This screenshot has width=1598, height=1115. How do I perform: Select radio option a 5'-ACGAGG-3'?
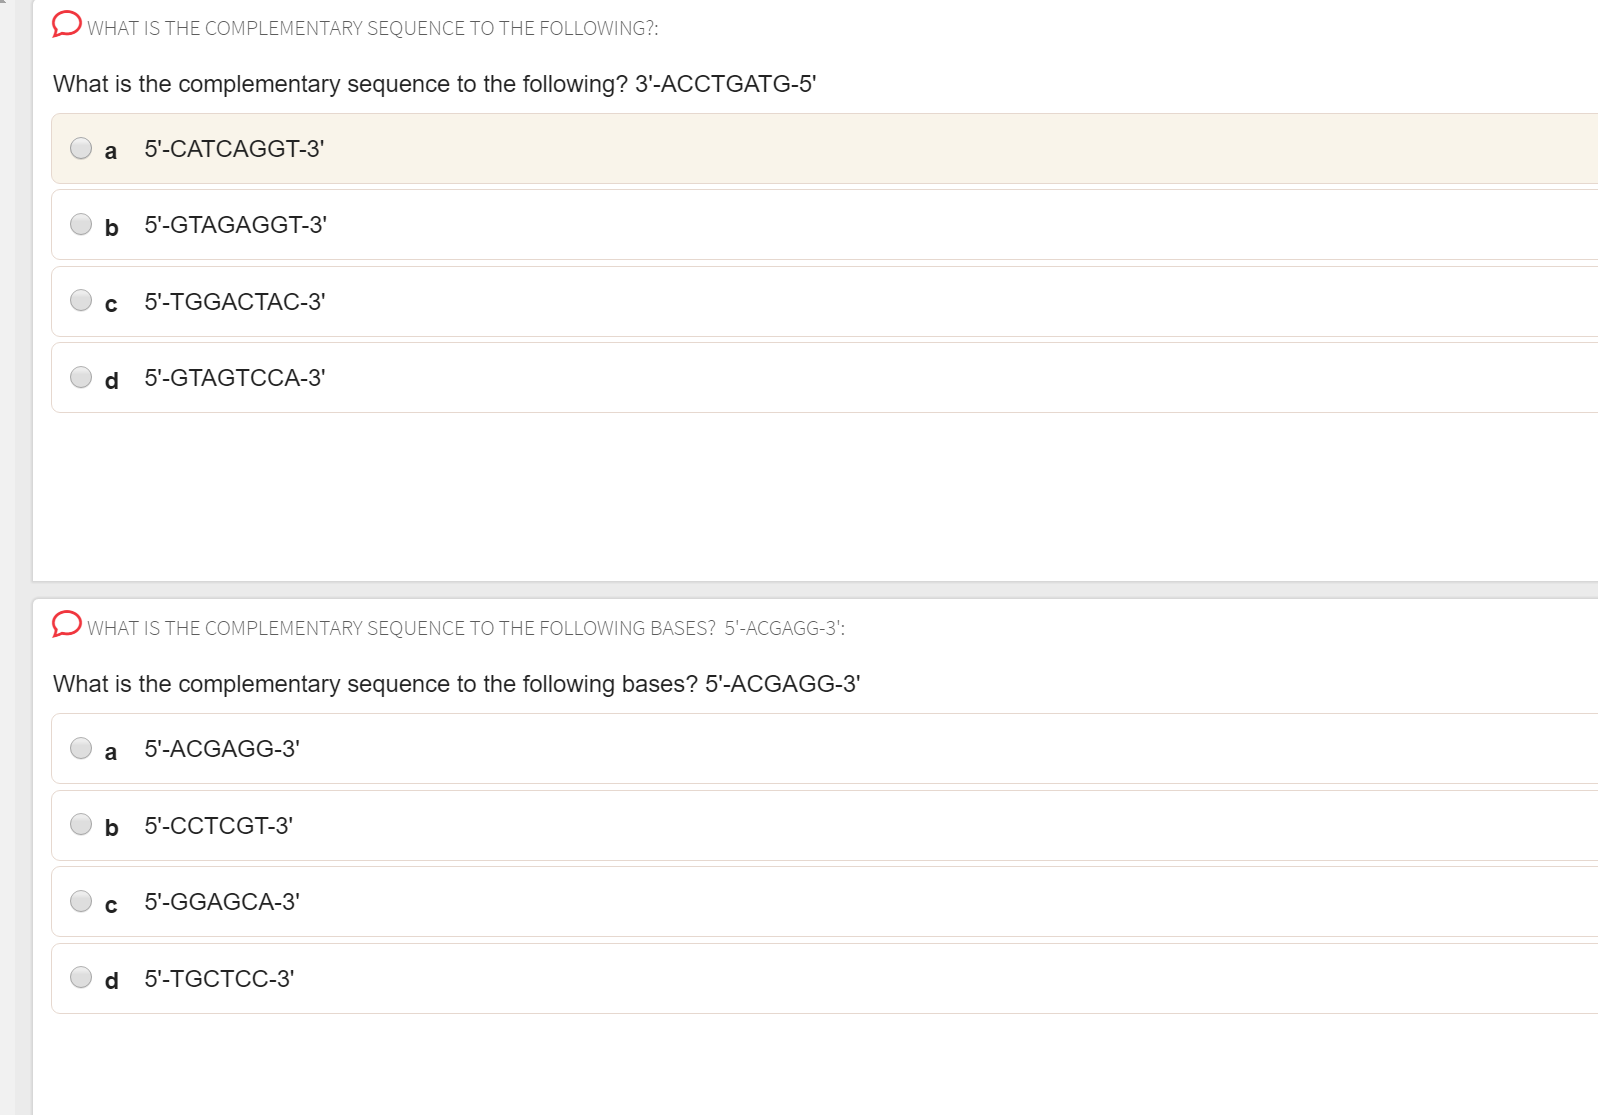tap(81, 748)
